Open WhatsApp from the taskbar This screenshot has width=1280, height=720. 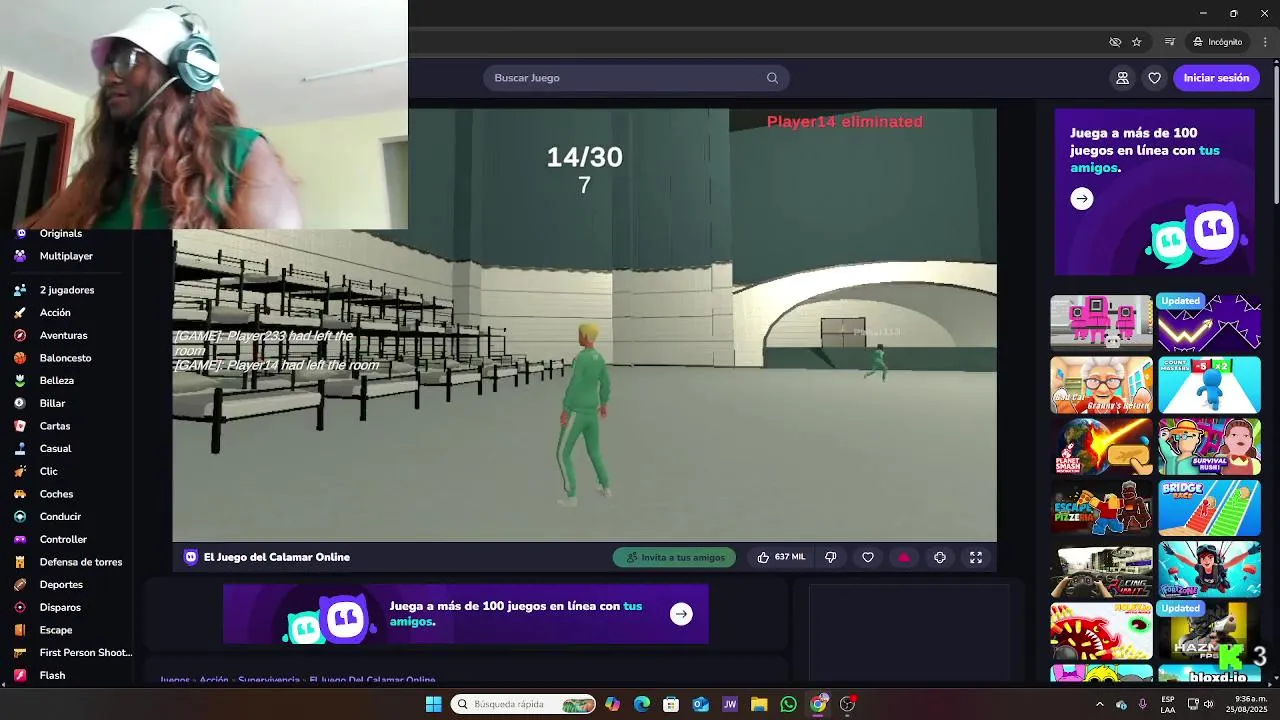[x=789, y=704]
